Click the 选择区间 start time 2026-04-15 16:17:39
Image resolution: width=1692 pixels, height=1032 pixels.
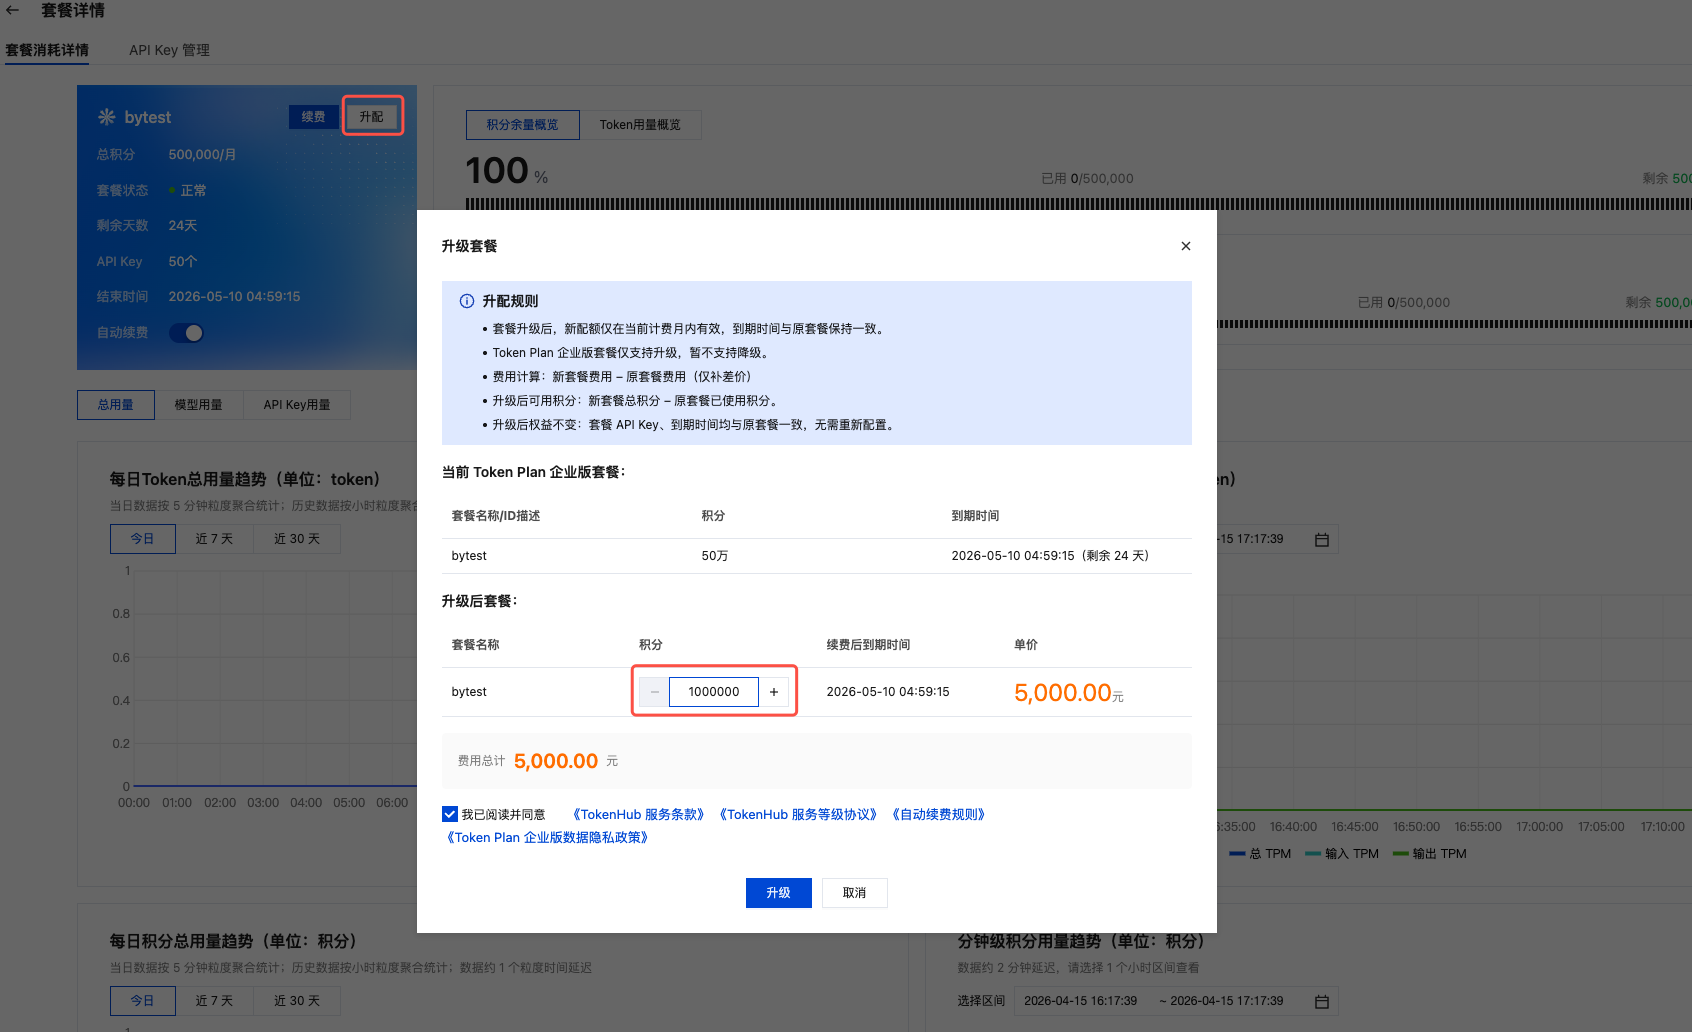tap(1081, 1001)
